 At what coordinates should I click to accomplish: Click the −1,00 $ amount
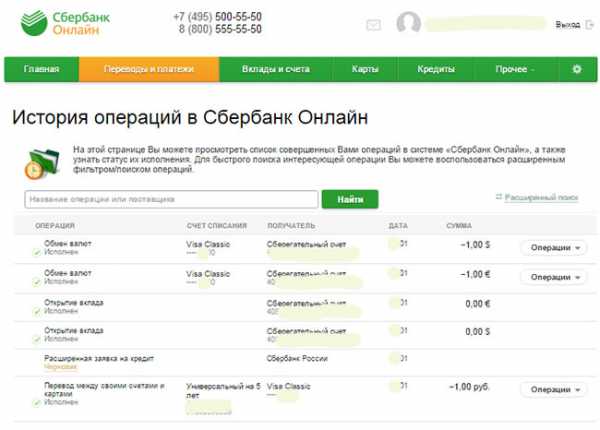475,245
